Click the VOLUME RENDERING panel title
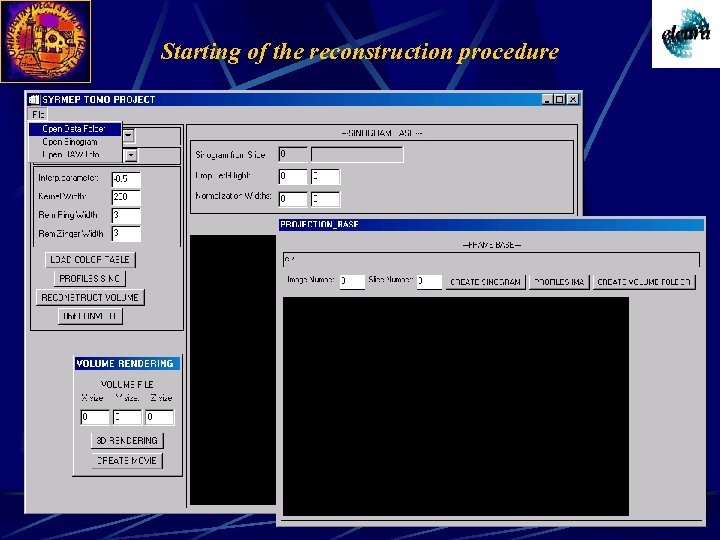720x540 pixels. (x=127, y=364)
